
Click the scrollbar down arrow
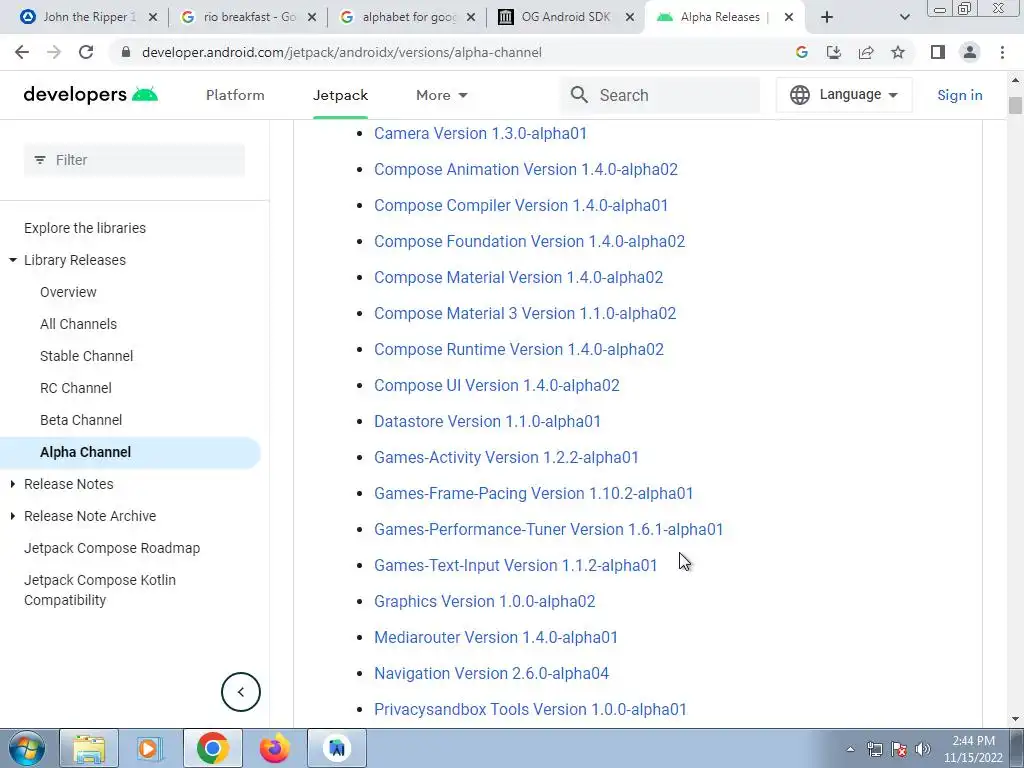1015,719
